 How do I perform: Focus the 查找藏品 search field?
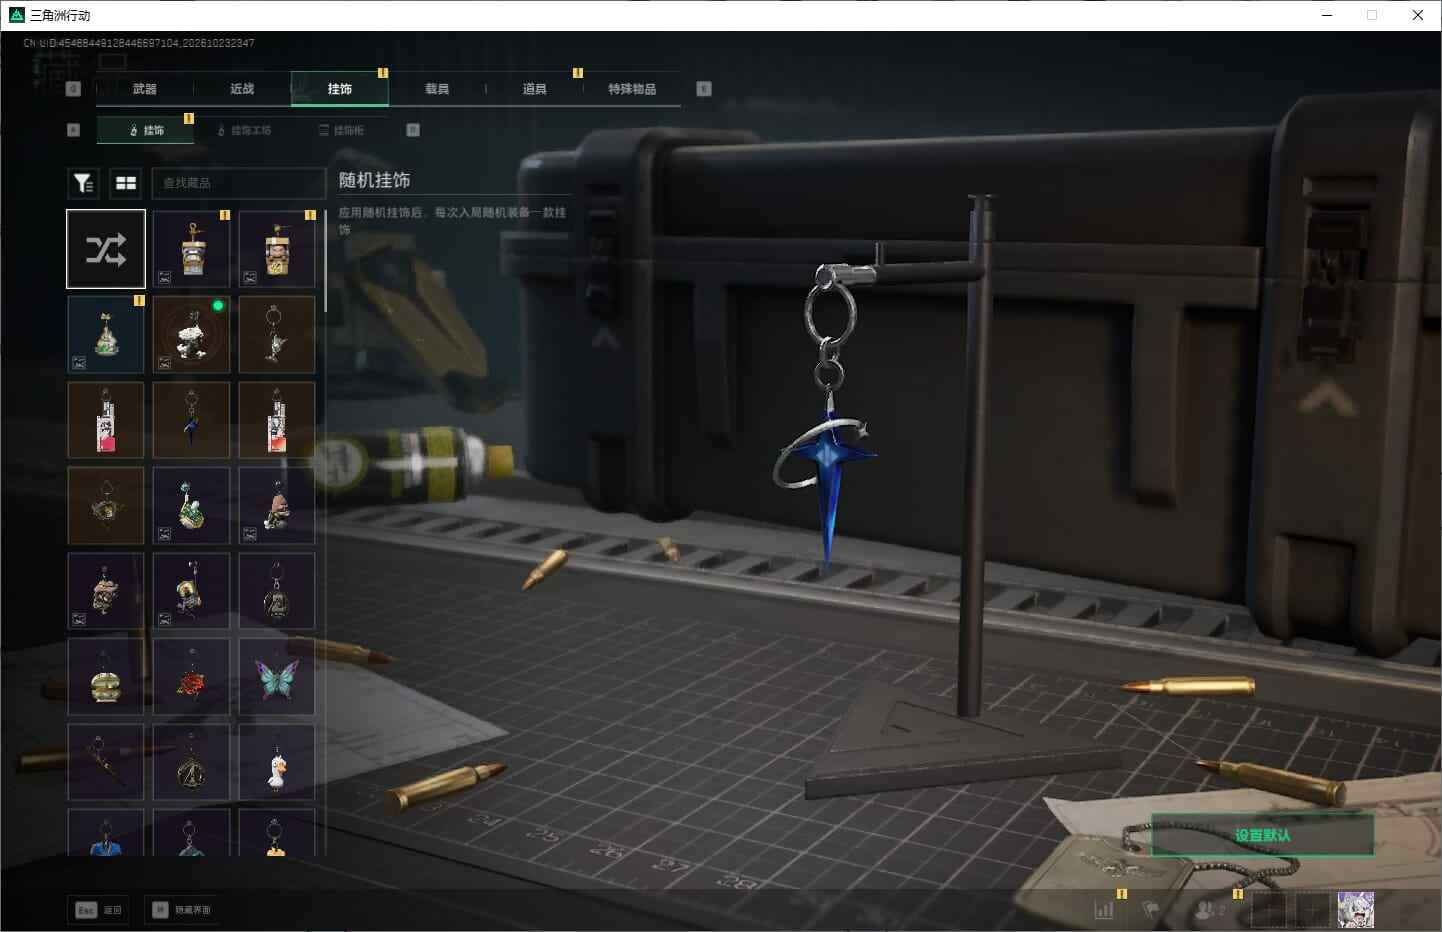point(238,183)
